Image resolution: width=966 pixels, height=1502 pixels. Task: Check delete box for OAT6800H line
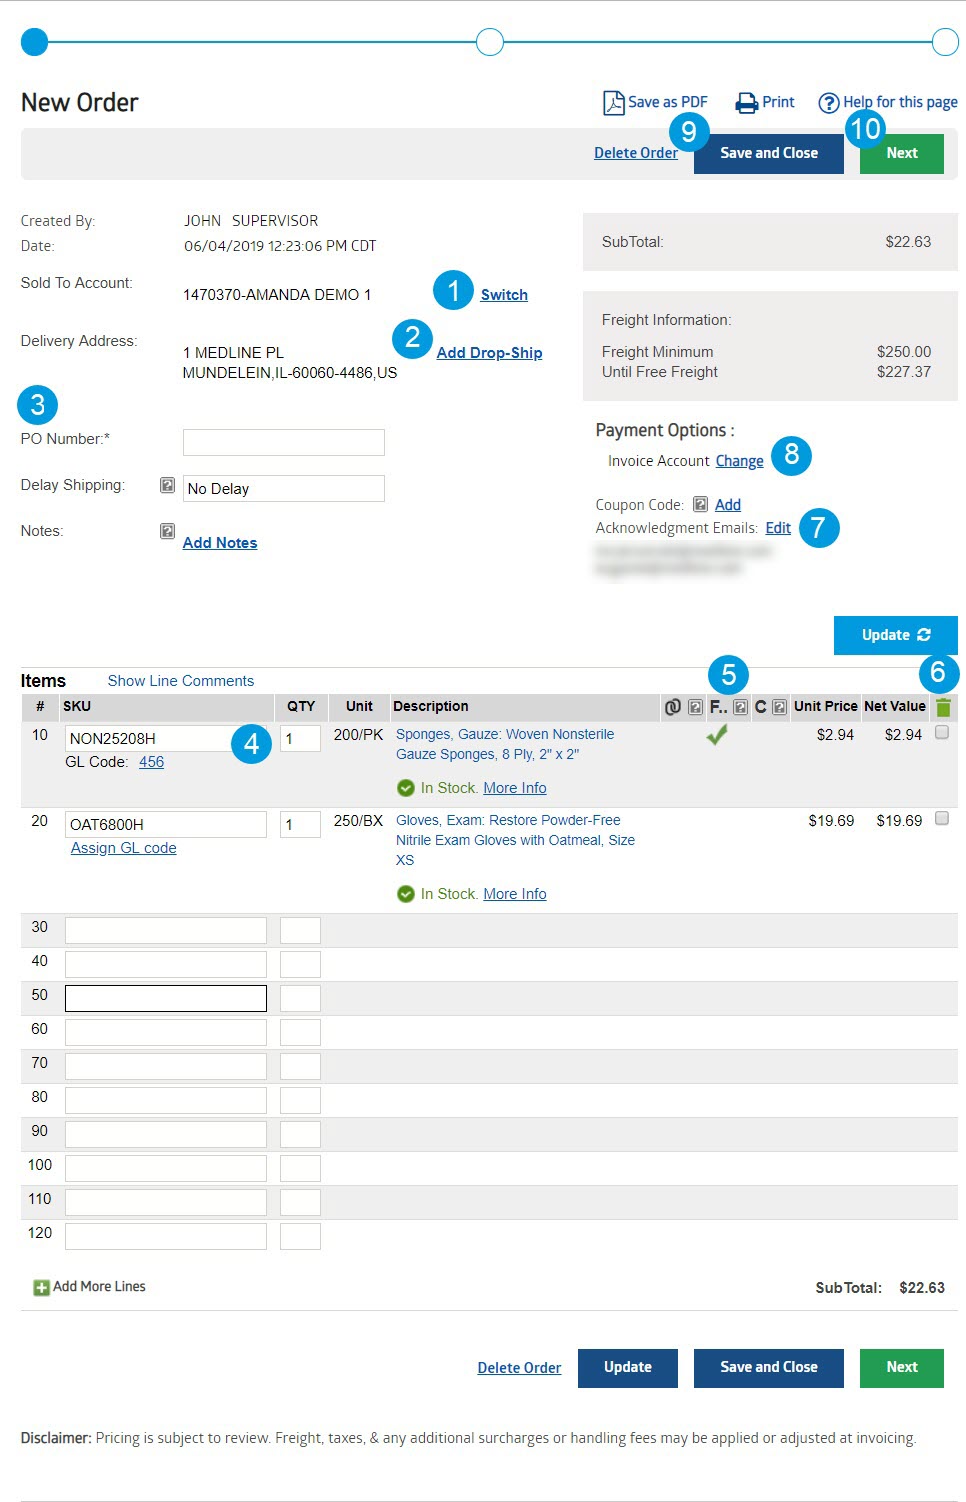[x=941, y=819]
